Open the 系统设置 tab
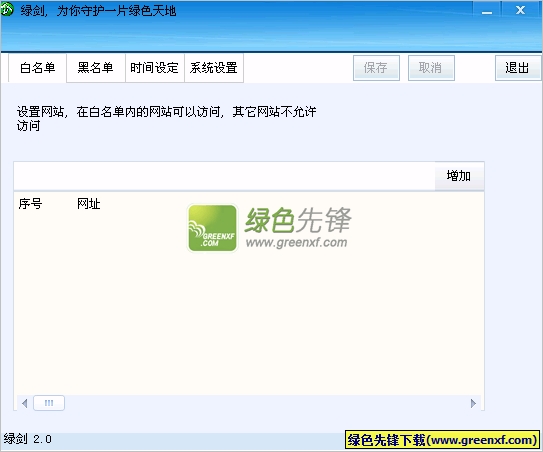 (214, 68)
